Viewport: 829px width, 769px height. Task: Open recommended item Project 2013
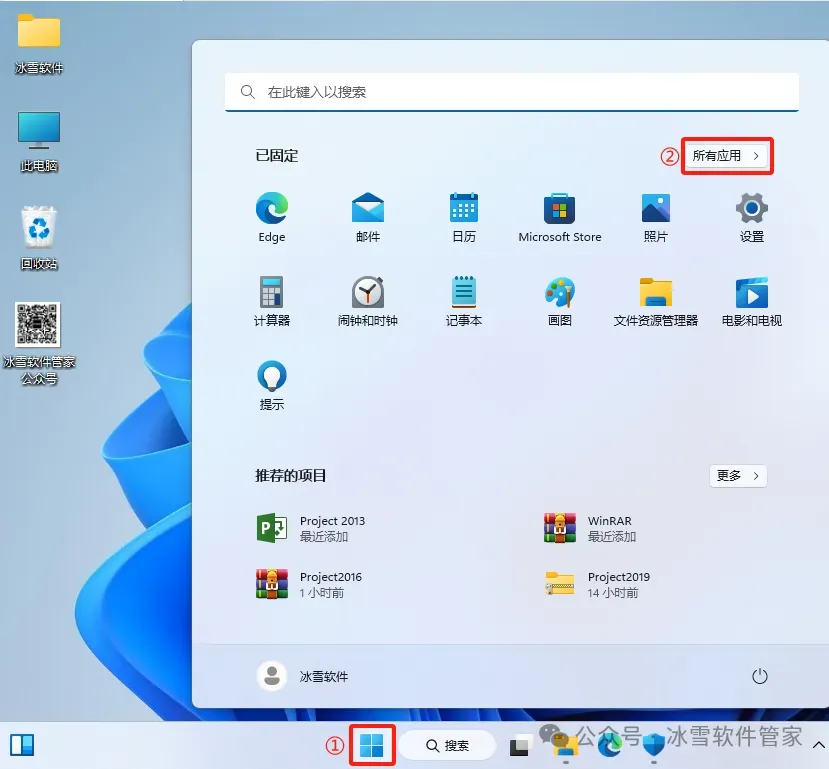coord(311,528)
